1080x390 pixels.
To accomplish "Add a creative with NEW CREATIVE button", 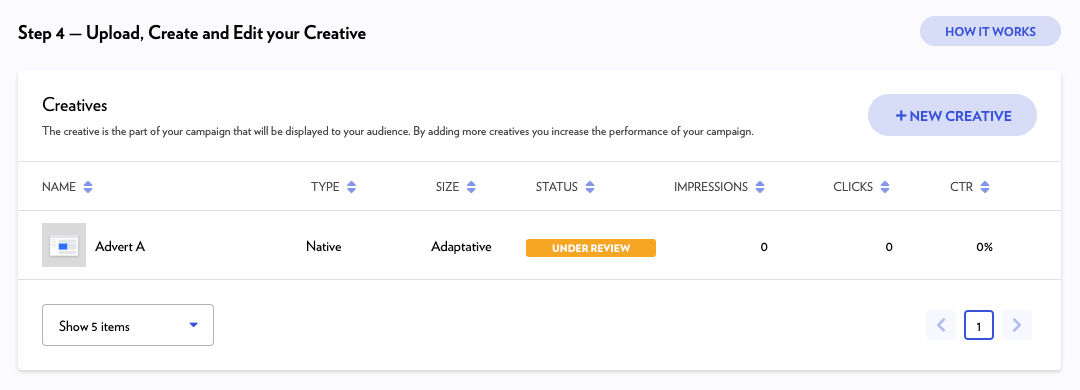I will [x=953, y=115].
